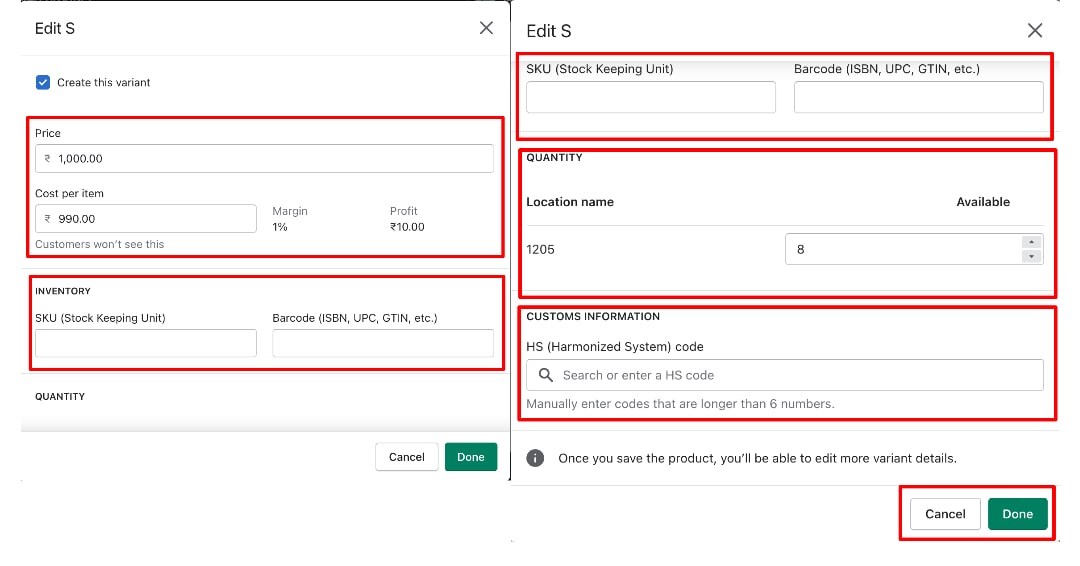Viewport: 1080px width, 566px height.
Task: Click the Profit value ₹10.00
Action: (407, 227)
